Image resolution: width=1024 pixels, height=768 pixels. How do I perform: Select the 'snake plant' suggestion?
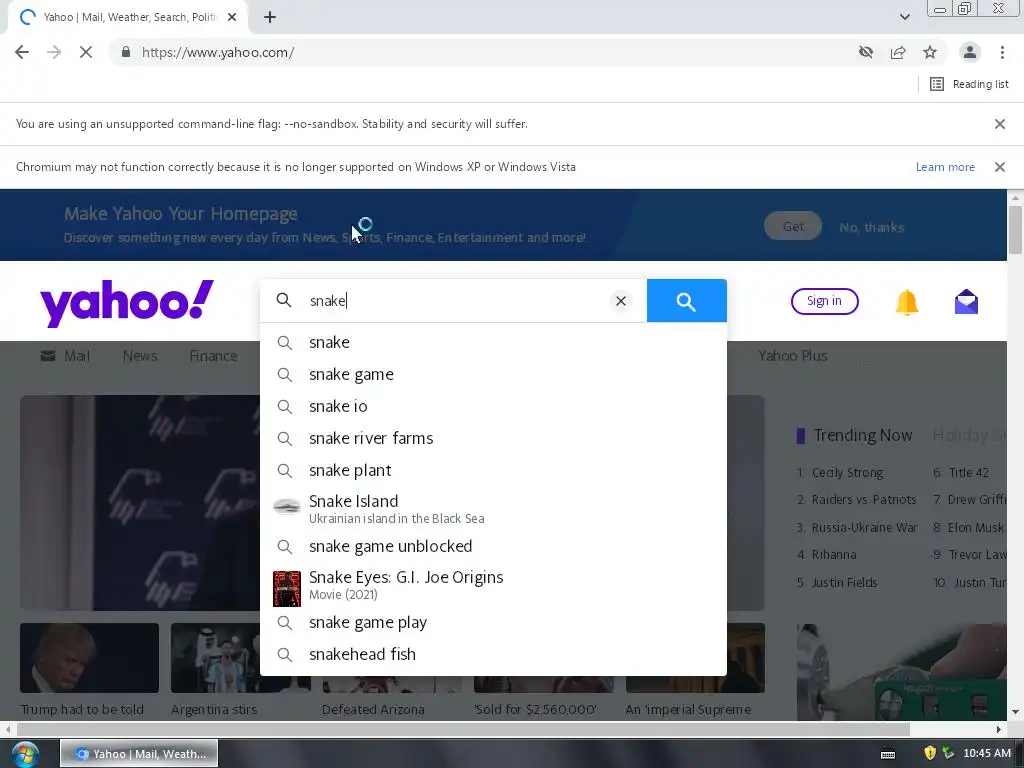[493, 470]
